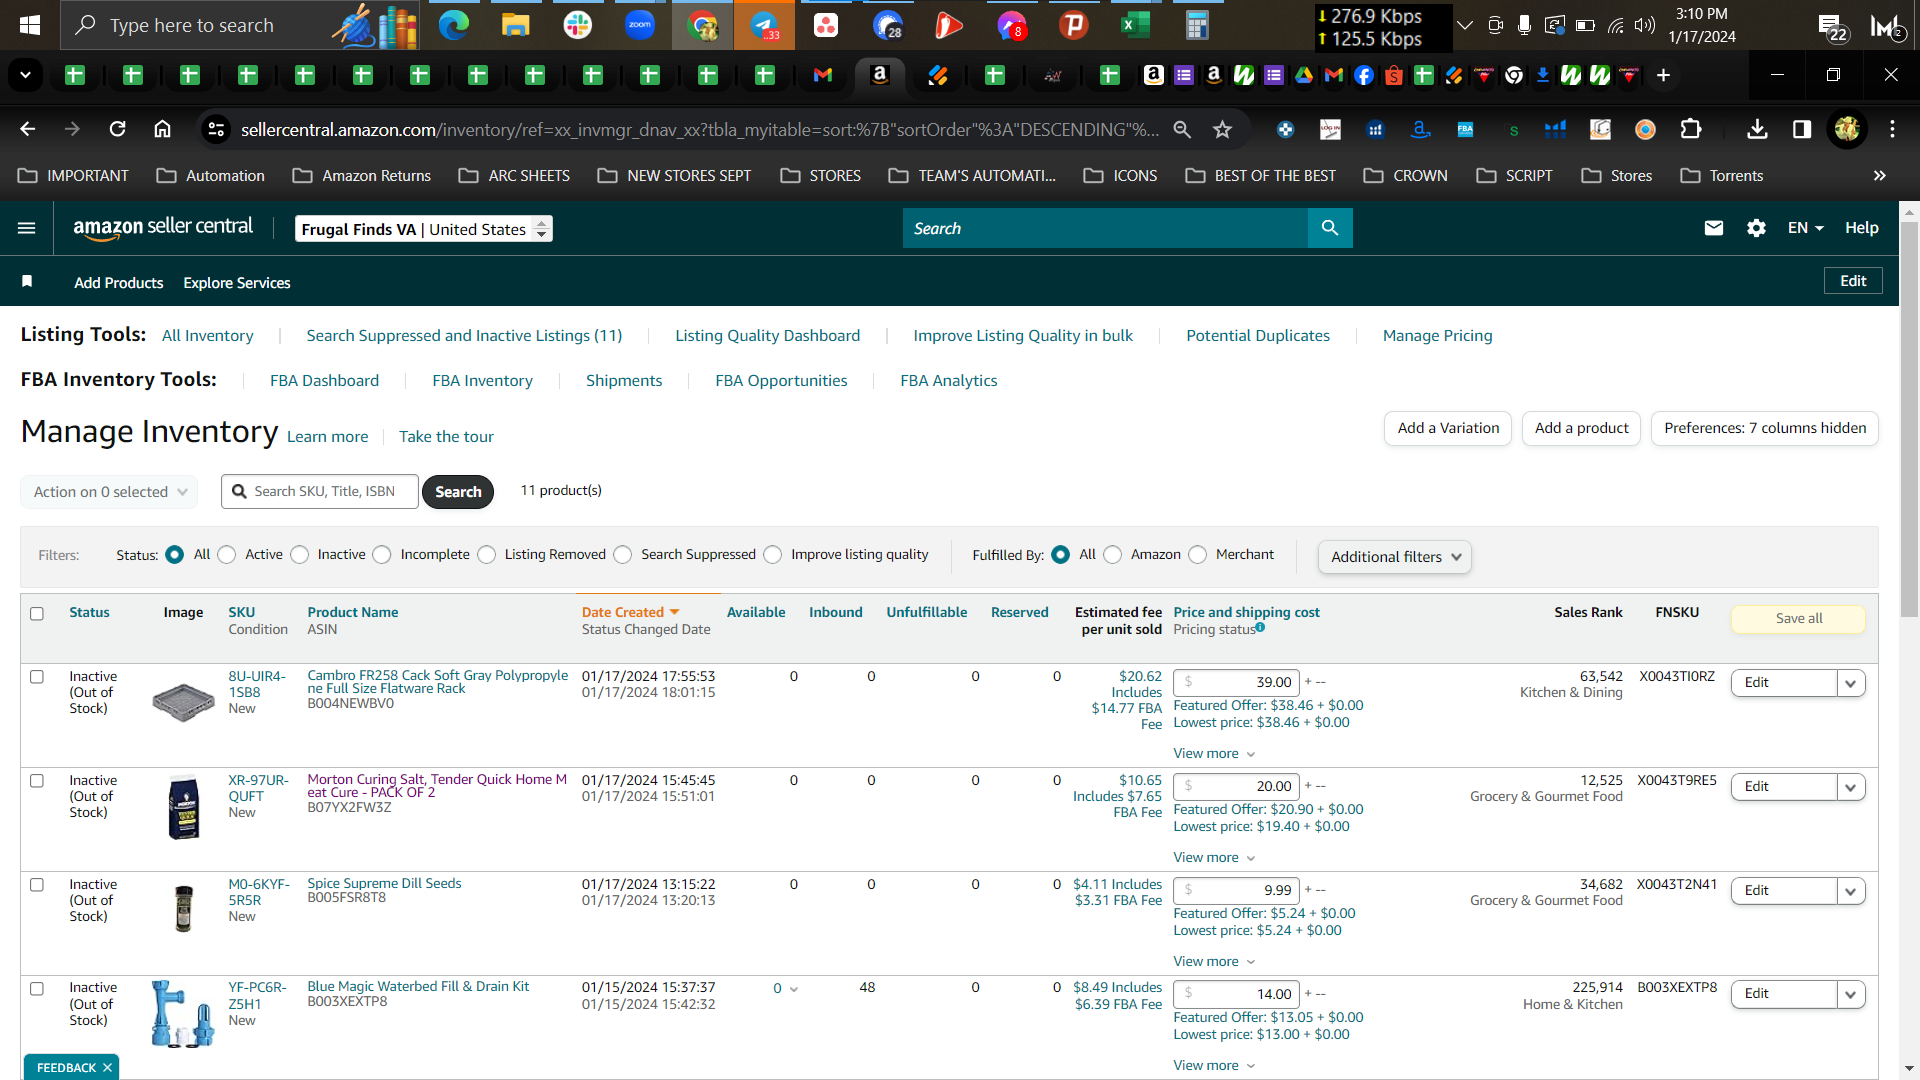Close the Feedback tab
The width and height of the screenshot is (1920, 1080).
pyautogui.click(x=108, y=1067)
